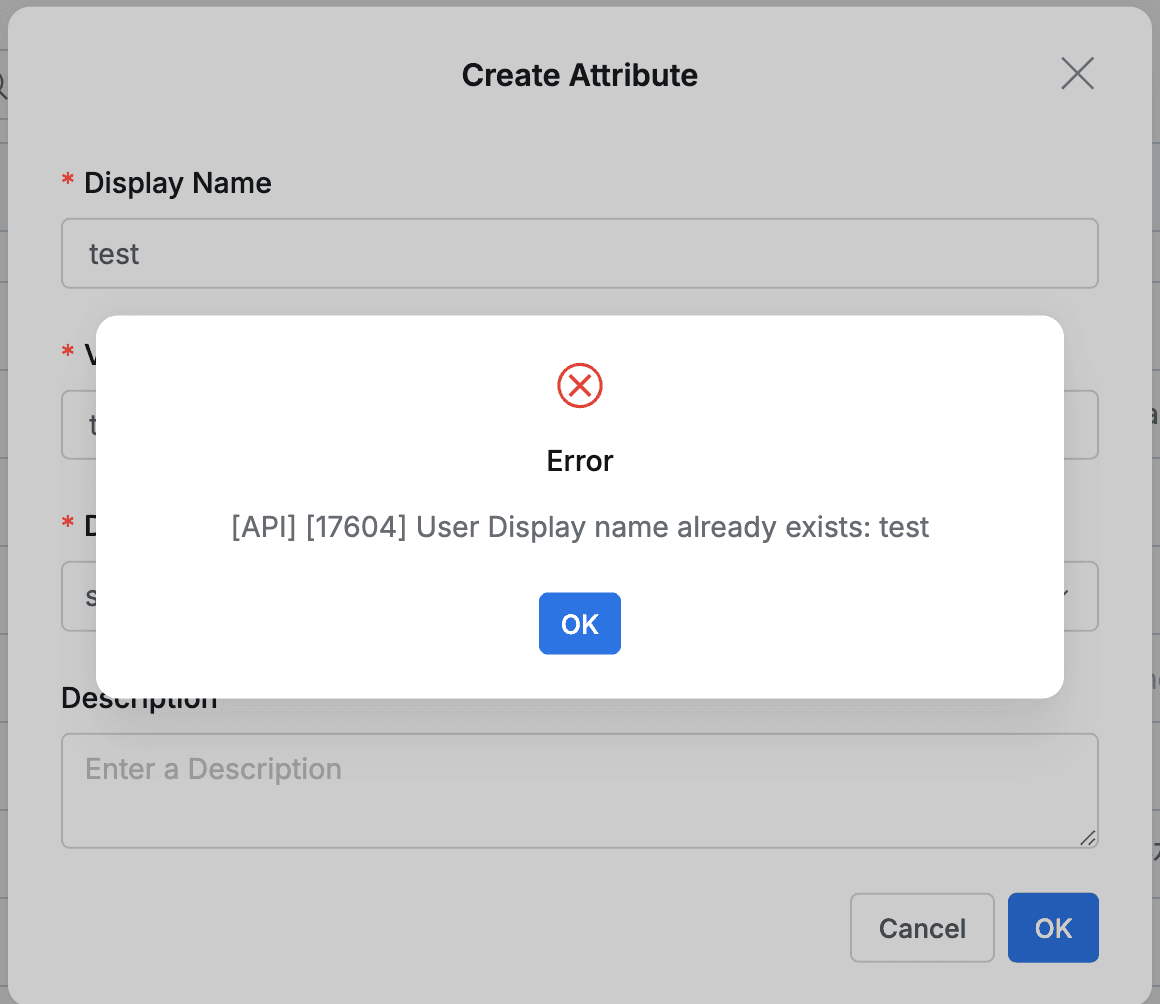
Task: Focus the Display Name field containing test
Action: point(580,253)
